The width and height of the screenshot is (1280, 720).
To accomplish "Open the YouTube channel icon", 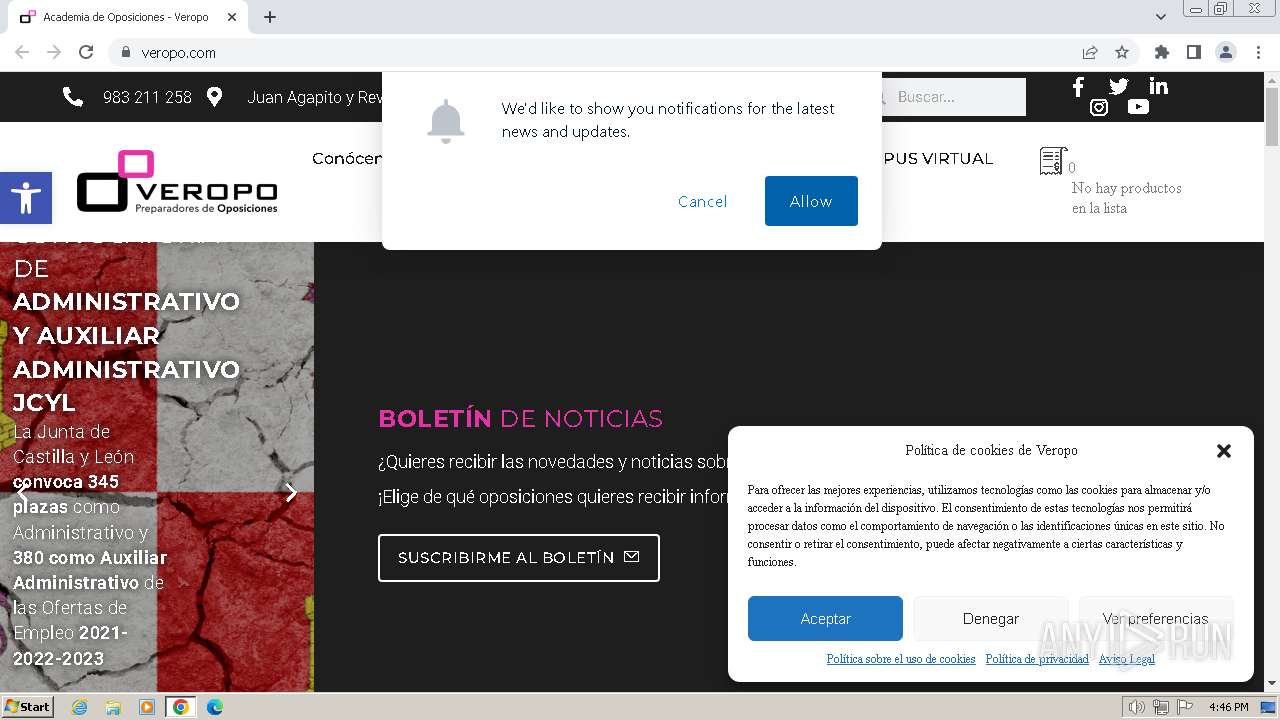I will [x=1138, y=107].
